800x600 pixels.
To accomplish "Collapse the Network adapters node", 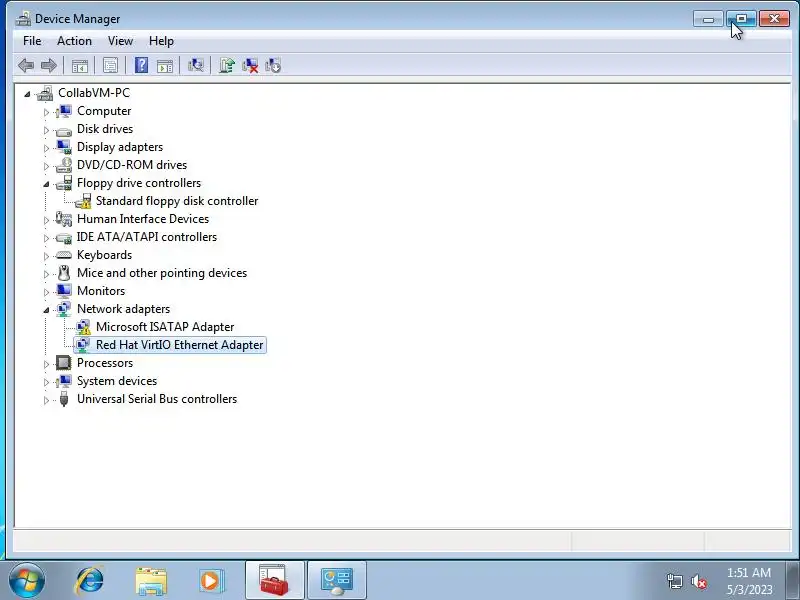I will [46, 310].
